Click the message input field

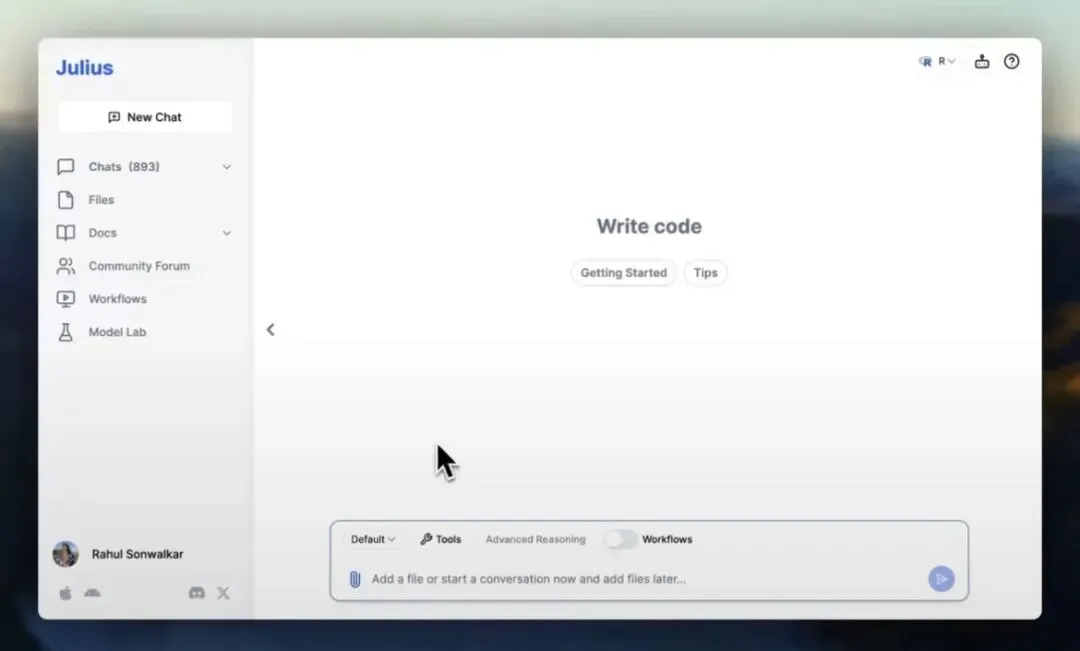647,579
